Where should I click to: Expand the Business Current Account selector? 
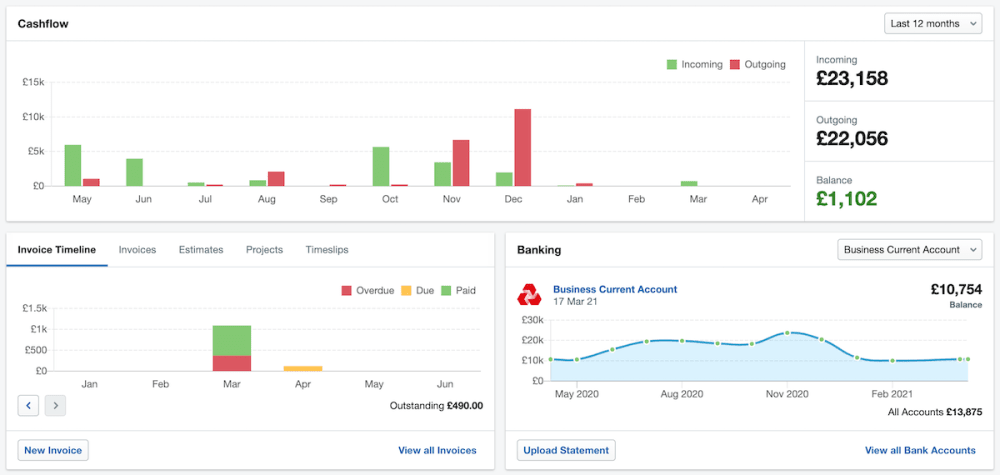(x=909, y=250)
